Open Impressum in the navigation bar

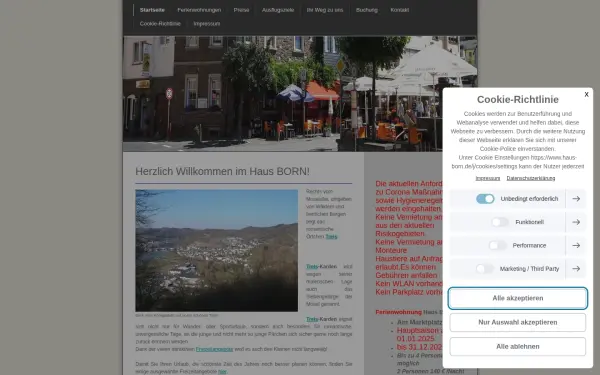pos(207,24)
